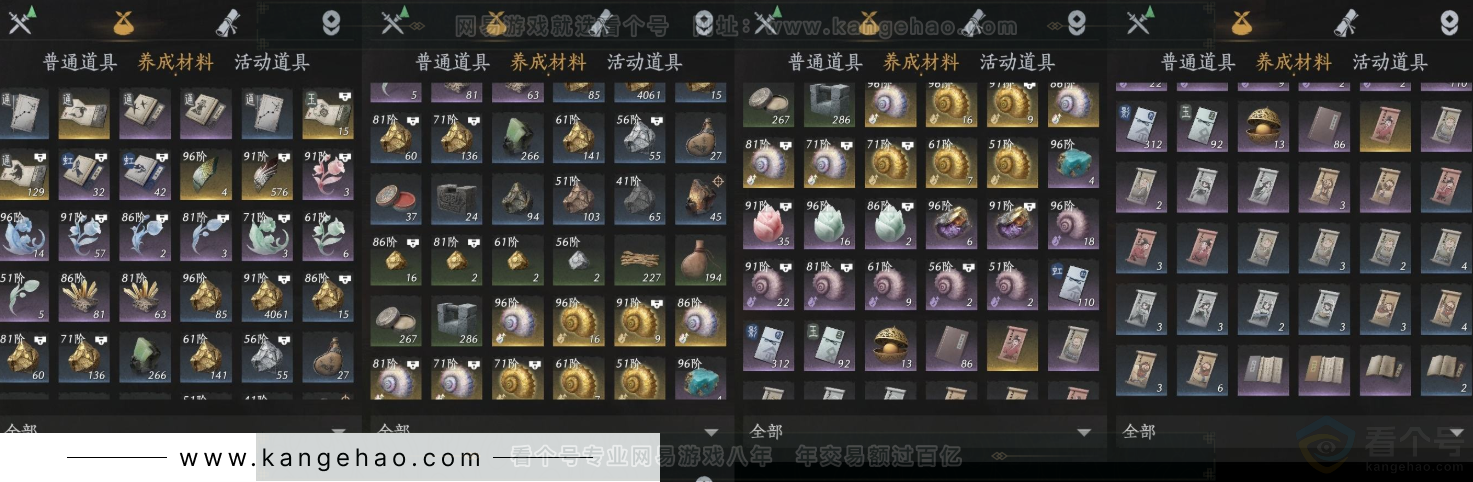Switch to 活动道具 tab in leftmost panel
This screenshot has width=1473, height=482.
[272, 62]
